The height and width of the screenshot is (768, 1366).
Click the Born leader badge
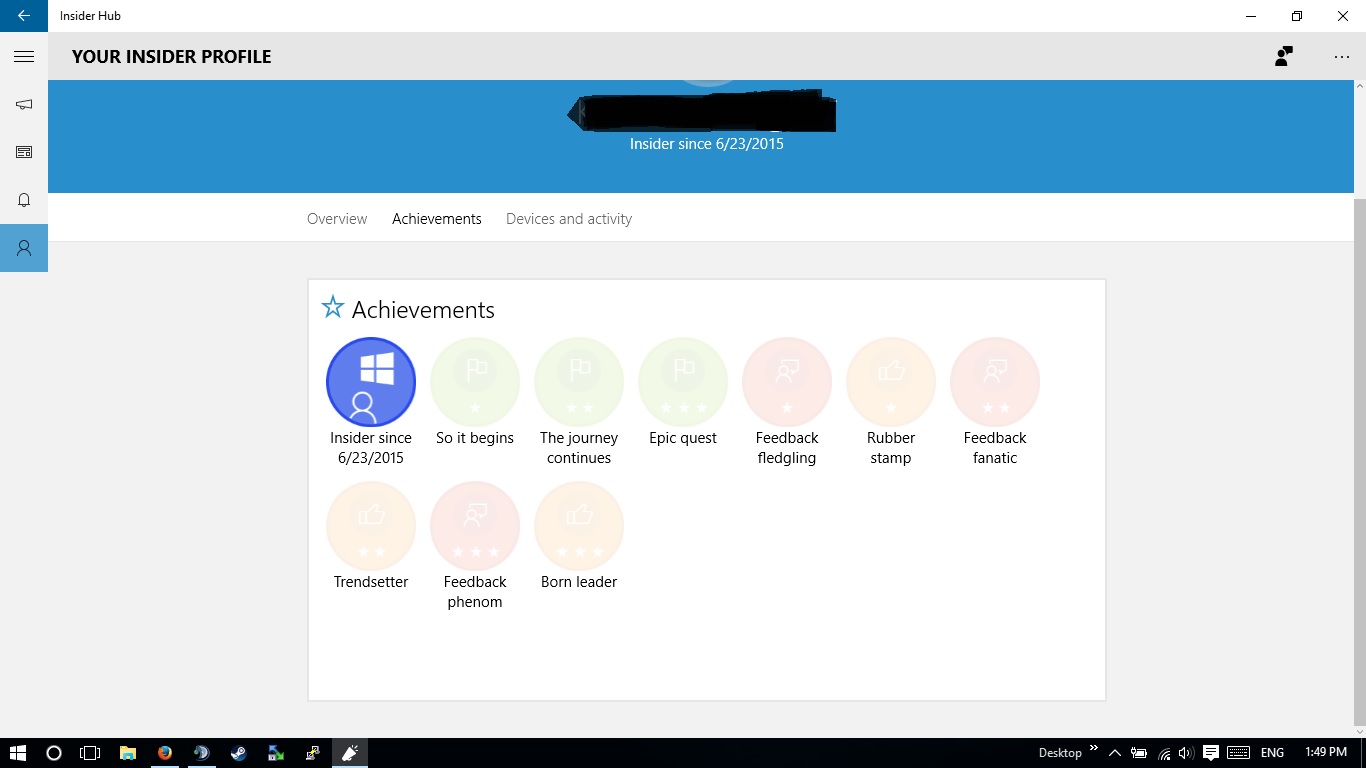[x=579, y=526]
